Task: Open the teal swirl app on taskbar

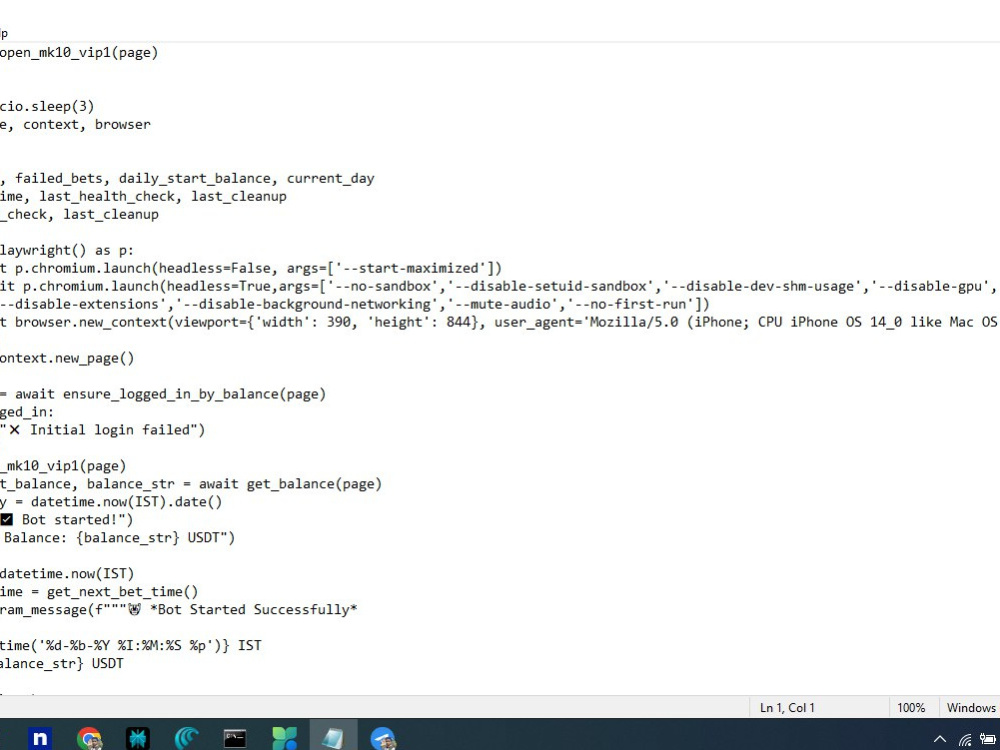Action: coord(186,739)
